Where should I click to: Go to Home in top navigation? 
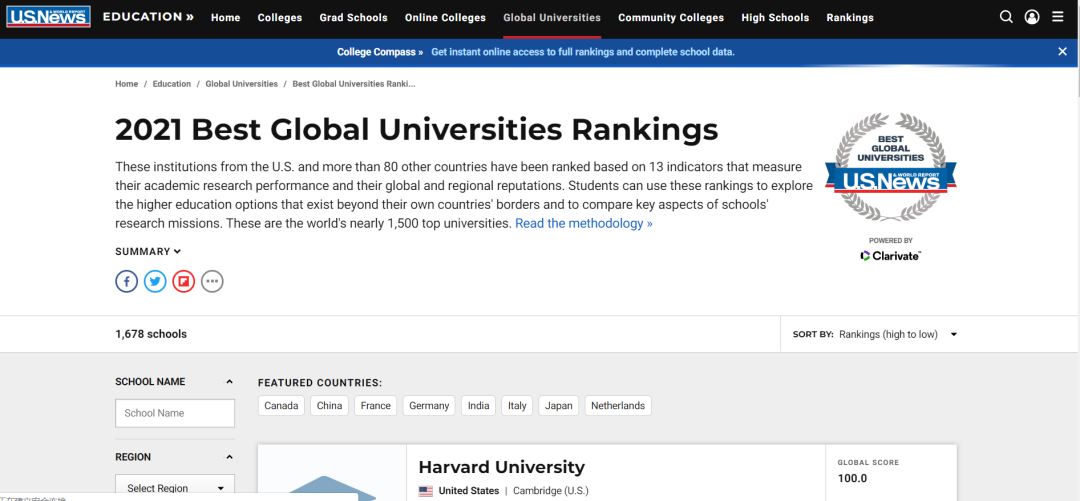coord(225,18)
